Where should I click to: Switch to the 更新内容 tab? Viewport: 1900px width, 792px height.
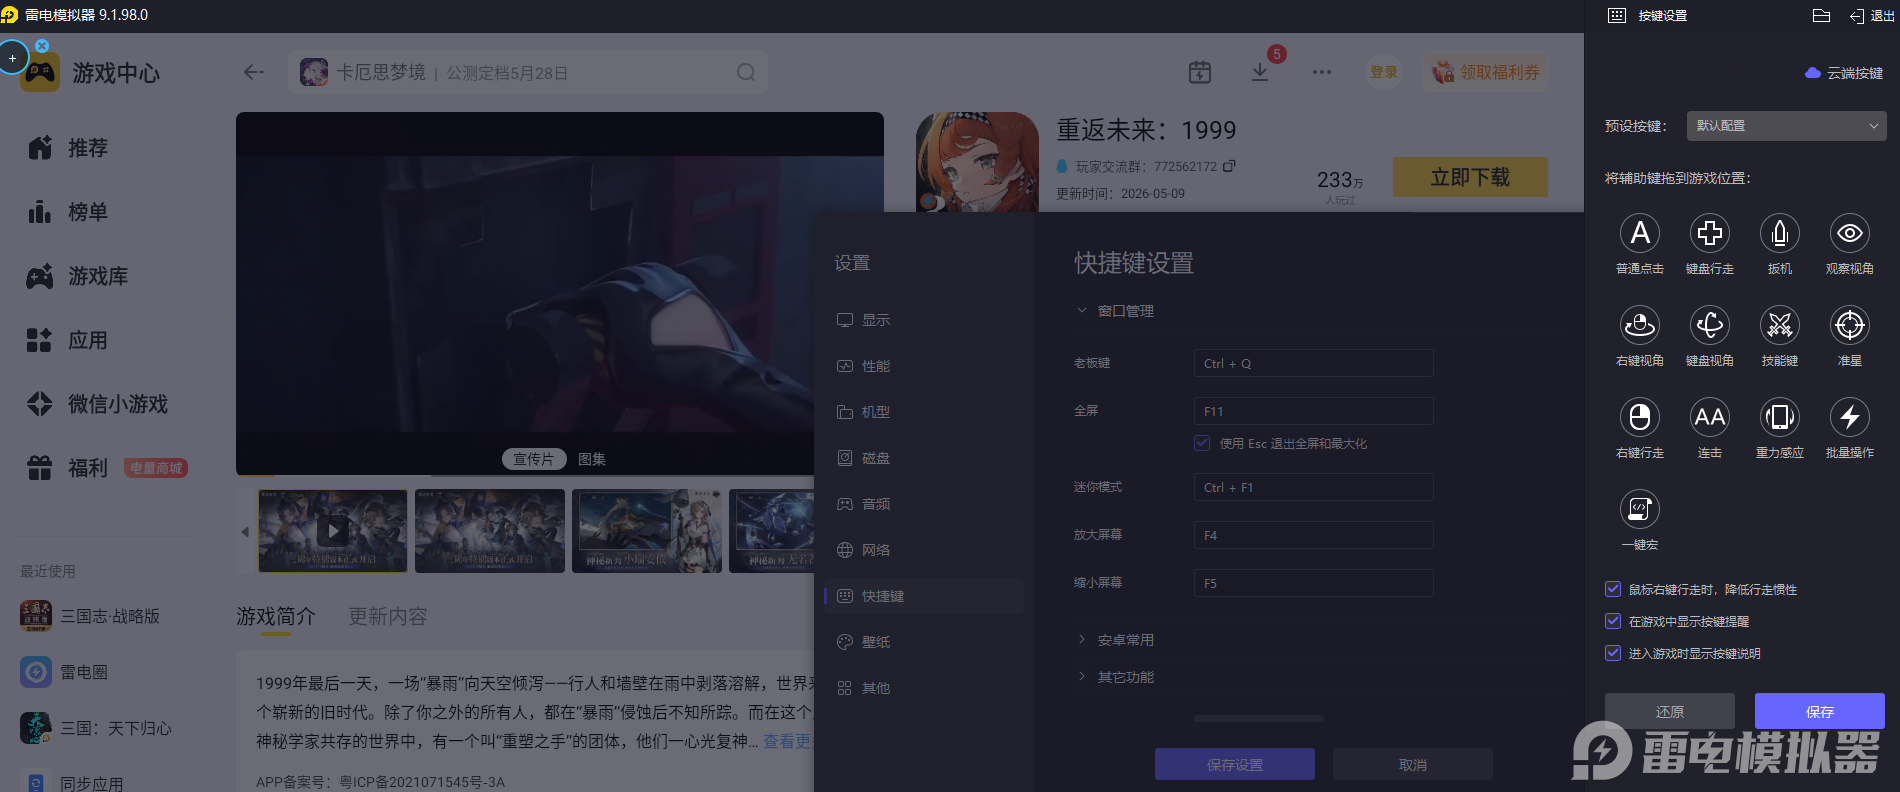388,616
